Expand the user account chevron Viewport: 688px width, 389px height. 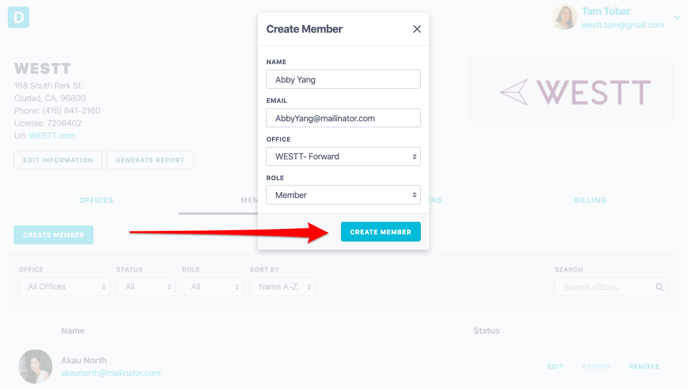pos(677,18)
